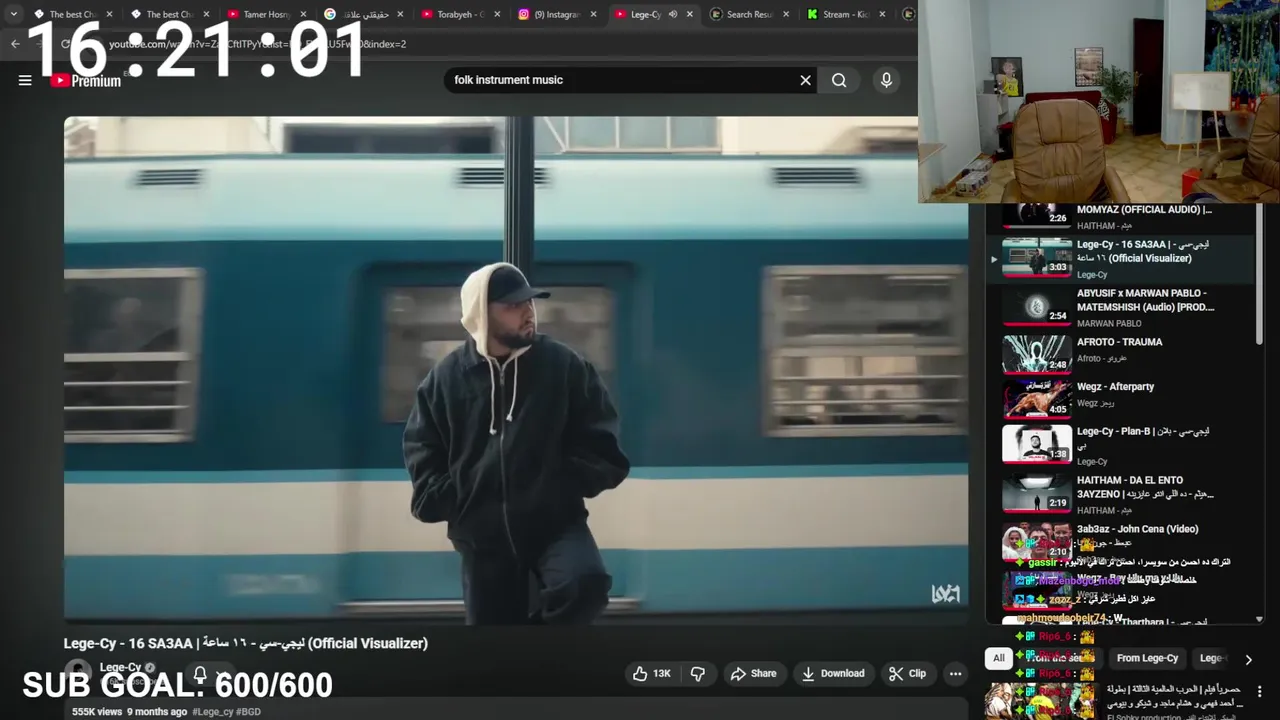Open HAITHAM - DA EL ENTO 3AYZENO thumbnail
The height and width of the screenshot is (720, 1280).
tap(1037, 492)
